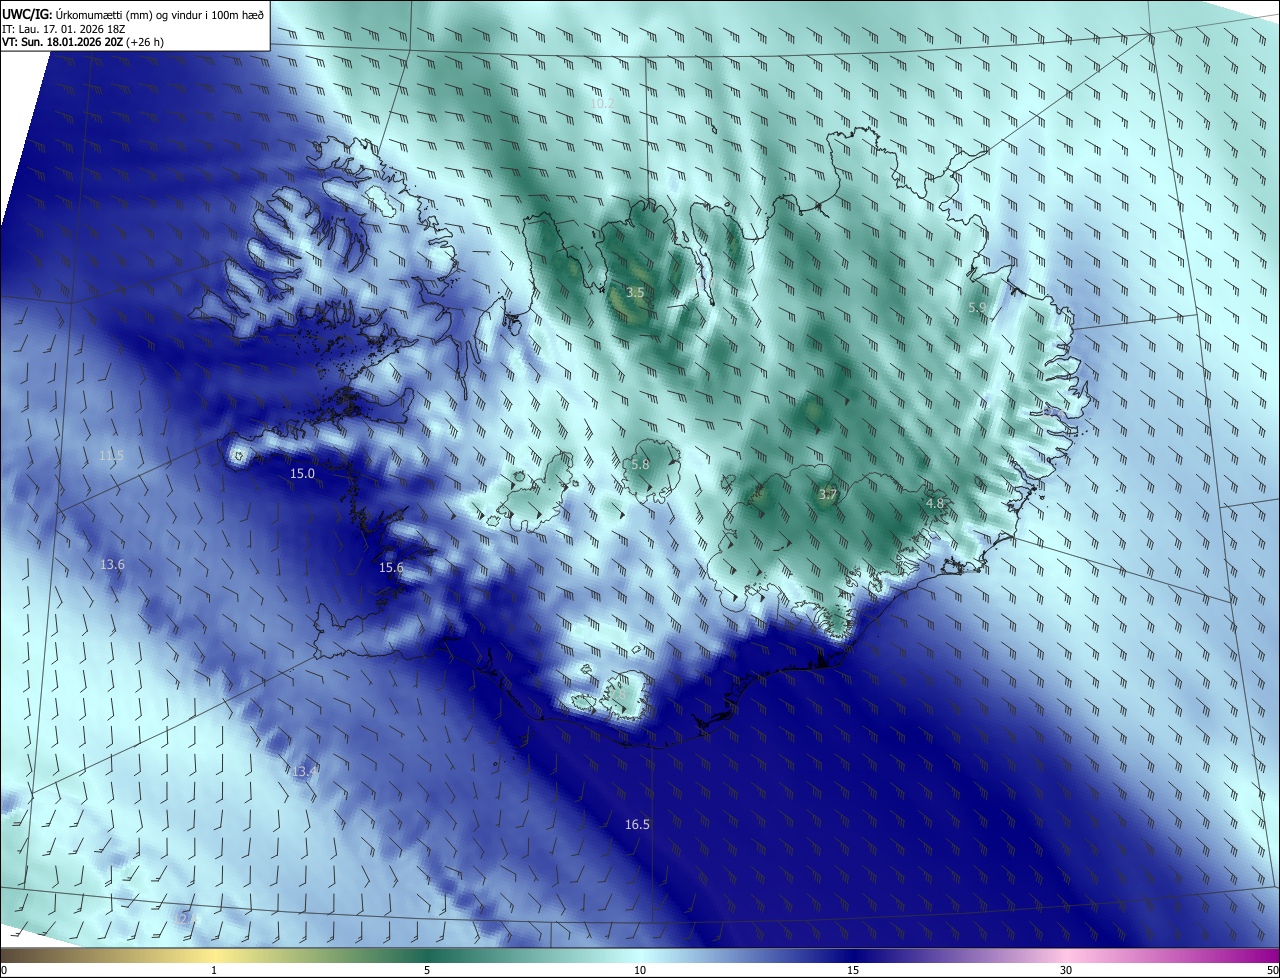Click the colorbar tick label 50
The height and width of the screenshot is (978, 1280).
point(1272,970)
